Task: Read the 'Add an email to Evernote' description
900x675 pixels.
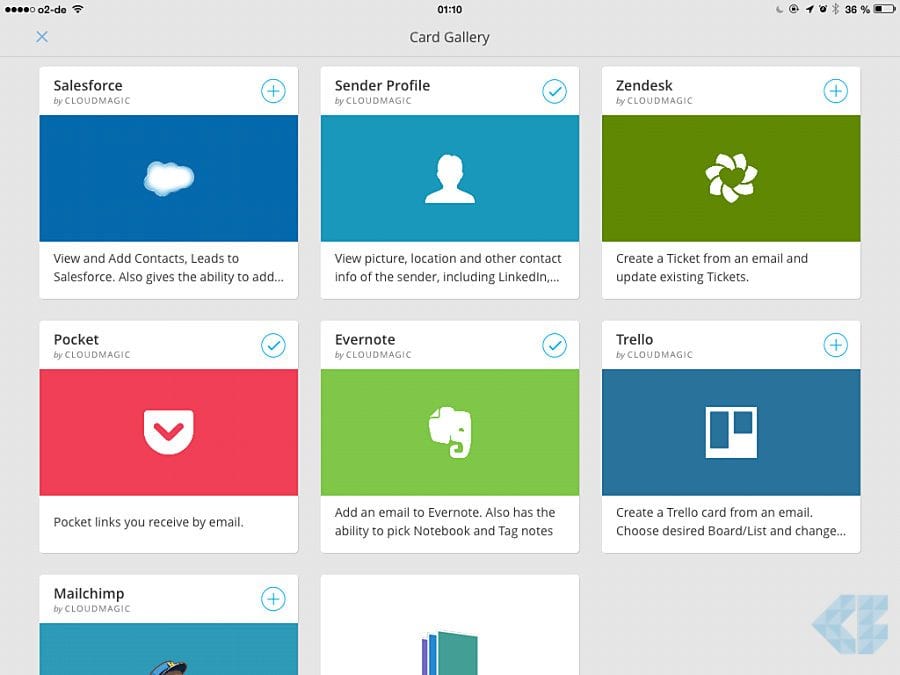Action: pos(445,522)
